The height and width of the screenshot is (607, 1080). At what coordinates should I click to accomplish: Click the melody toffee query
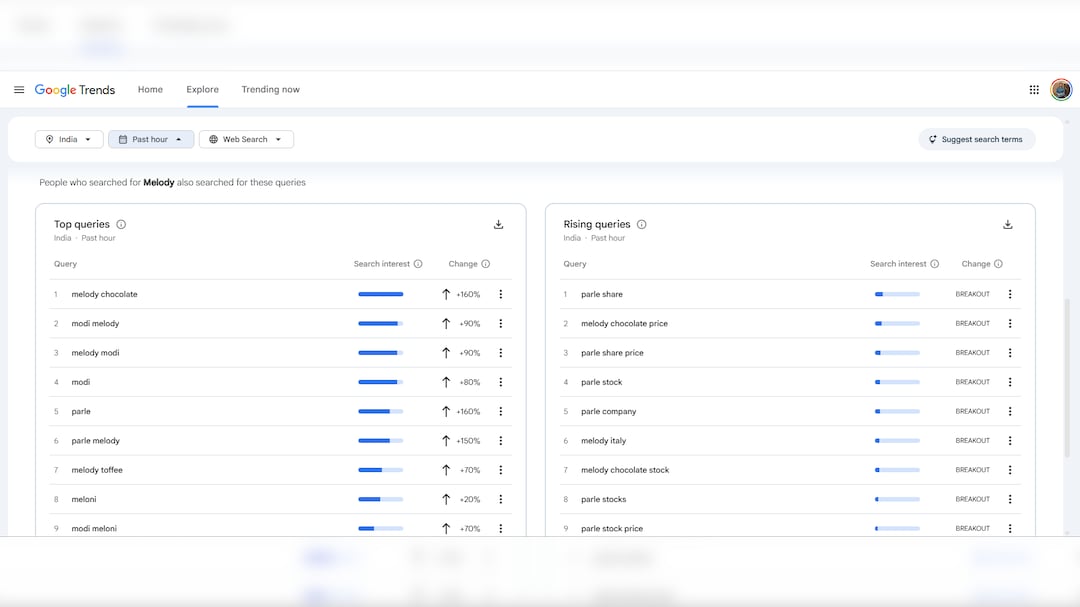click(x=97, y=470)
